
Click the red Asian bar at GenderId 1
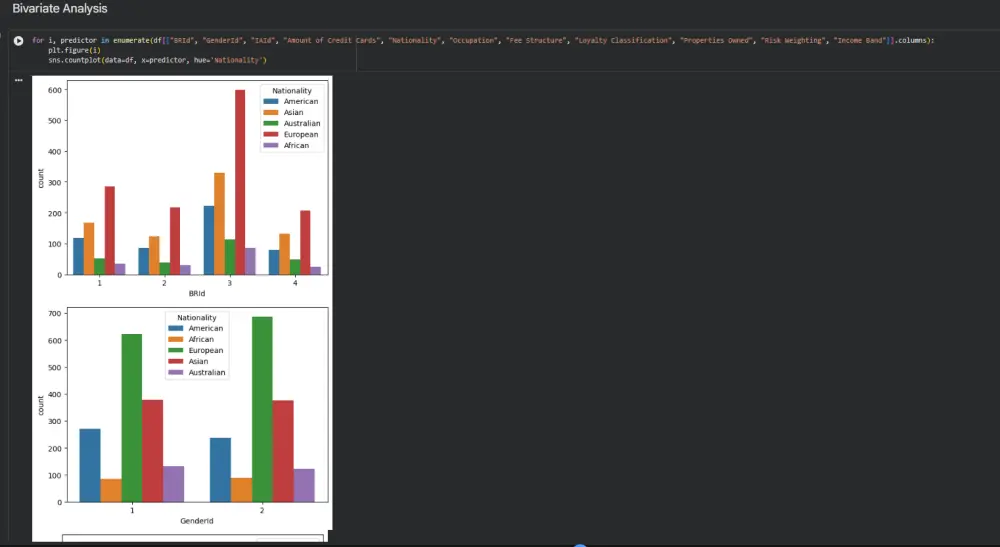152,451
